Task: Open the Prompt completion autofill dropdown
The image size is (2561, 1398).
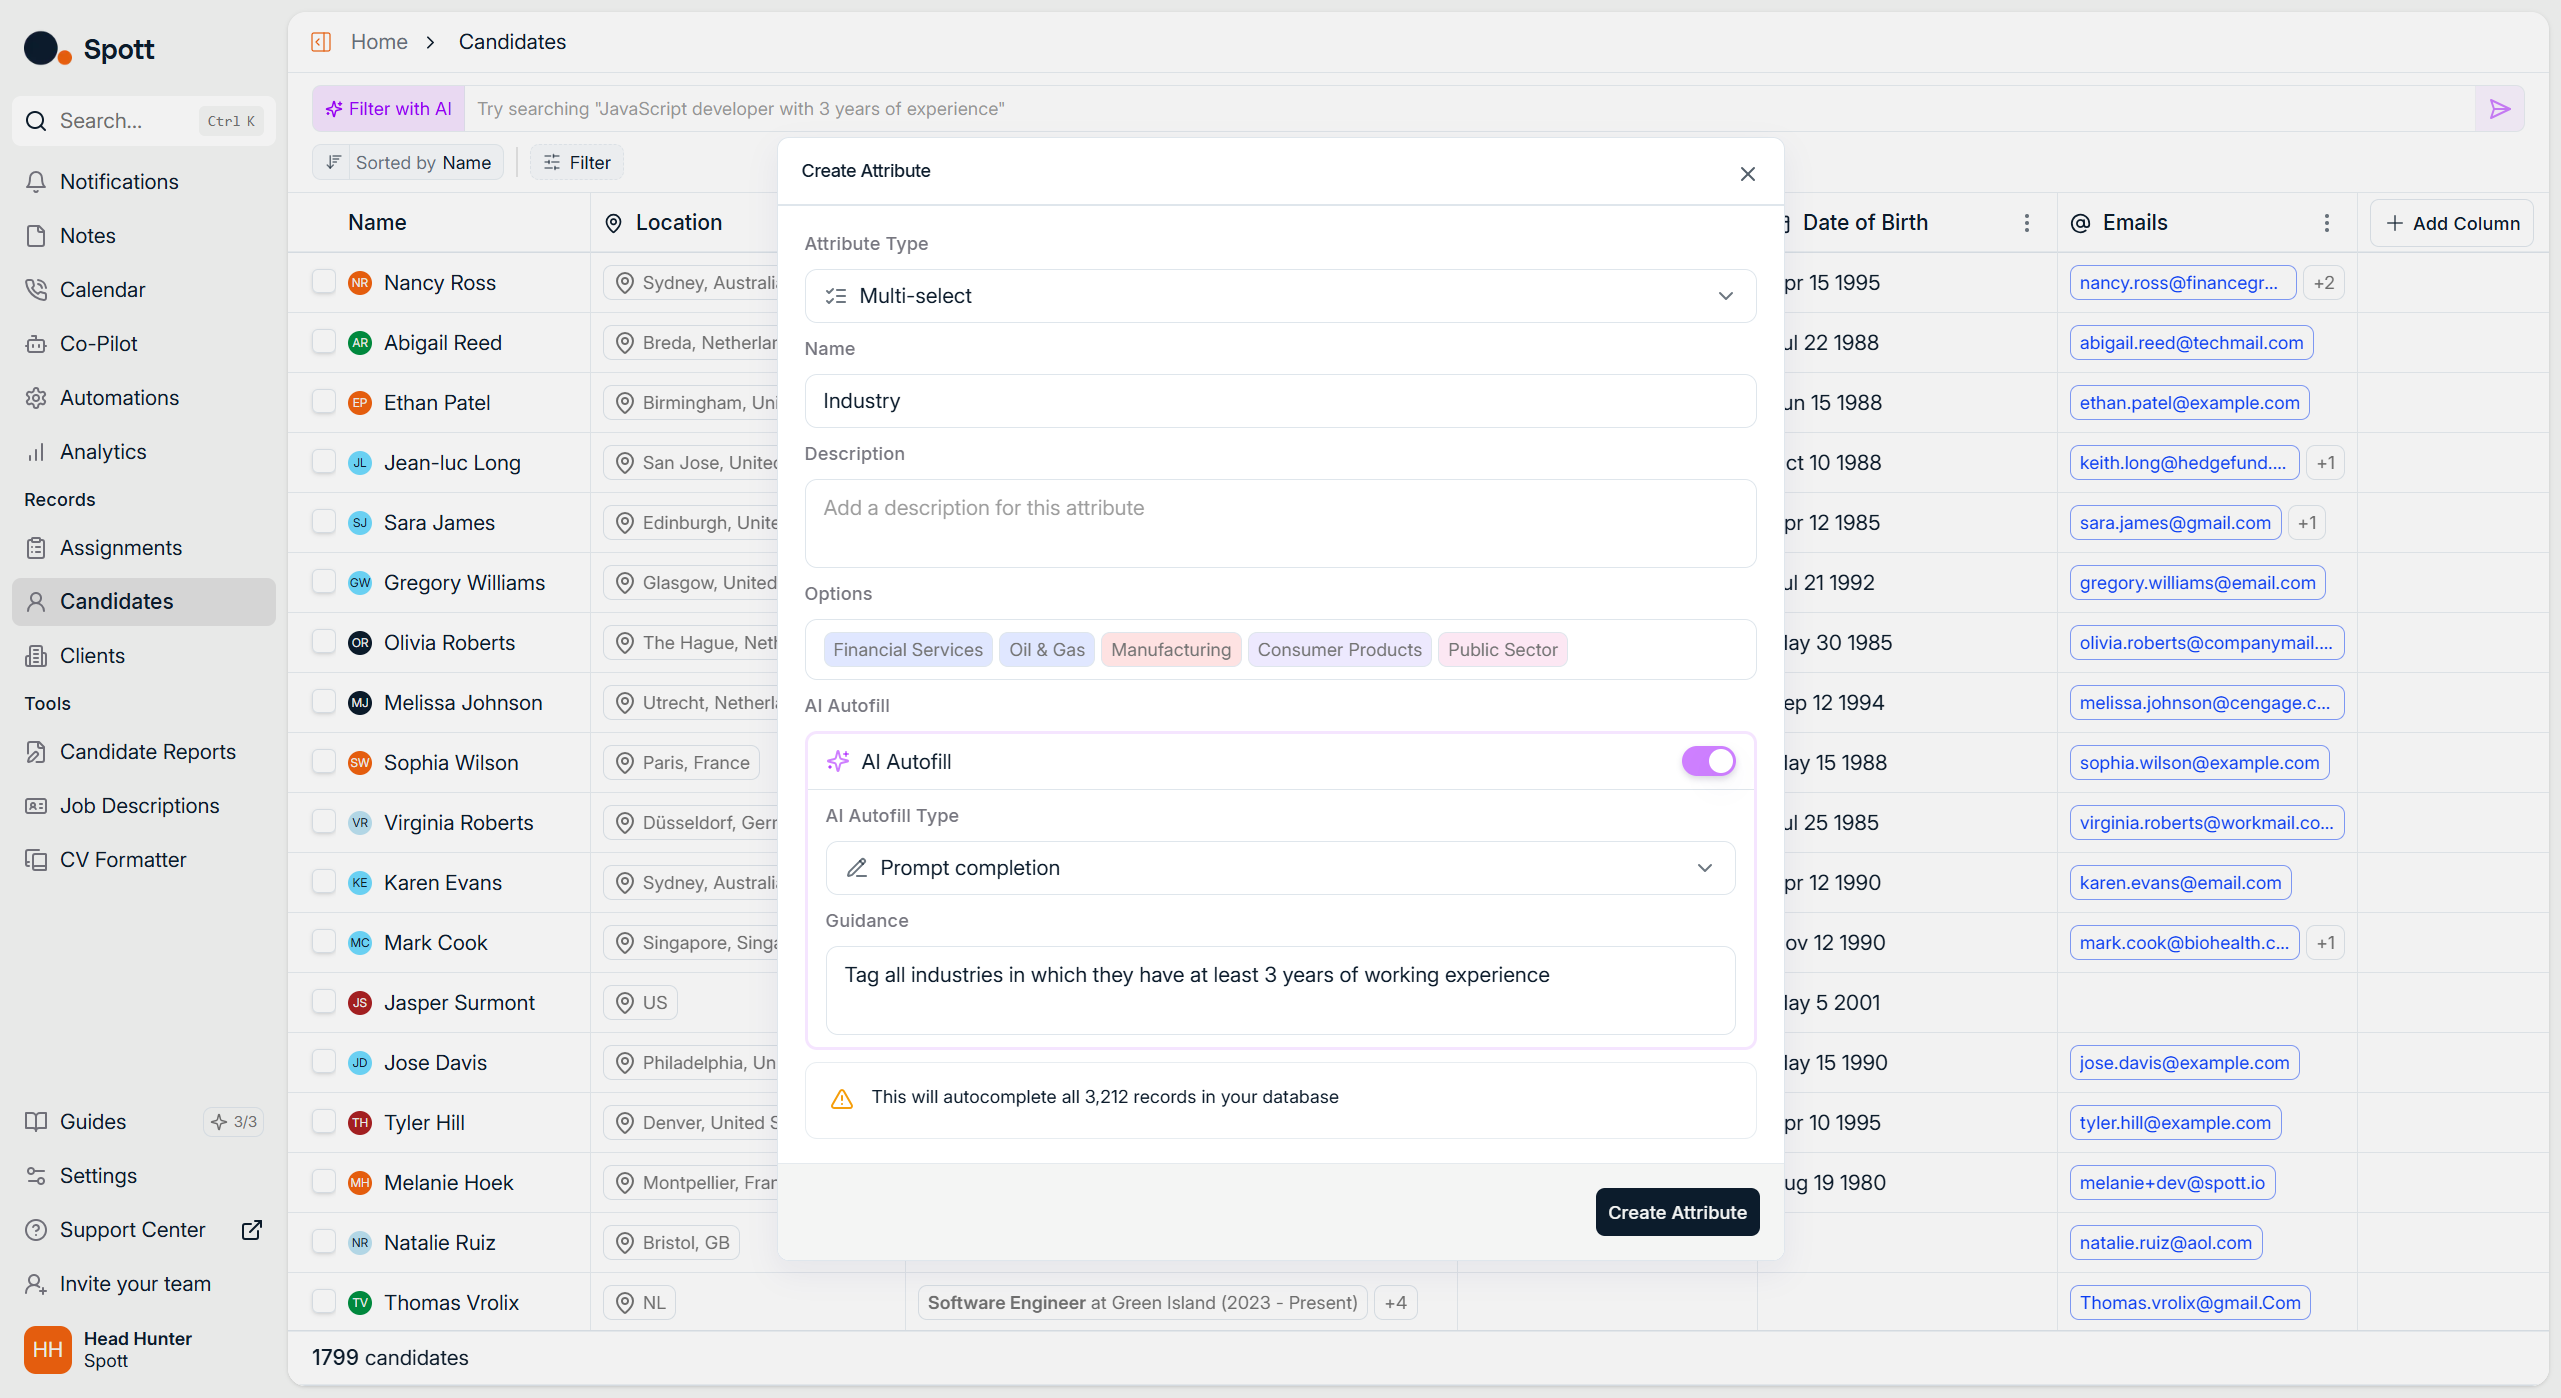Action: tap(1280, 868)
